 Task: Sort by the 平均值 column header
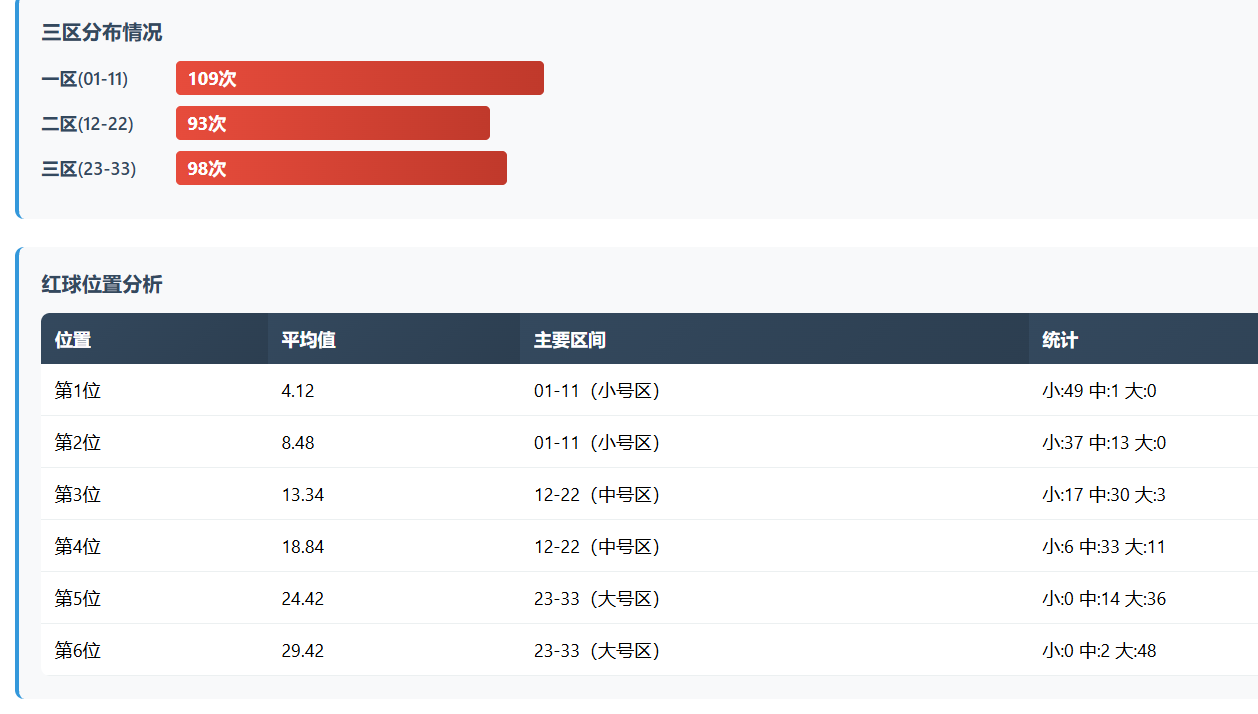click(308, 340)
